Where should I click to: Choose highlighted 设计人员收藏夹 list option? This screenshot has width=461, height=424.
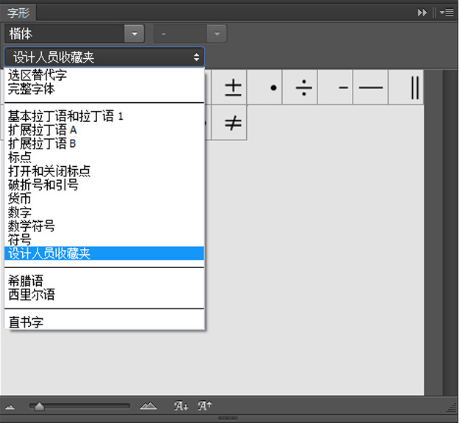[x=104, y=253]
